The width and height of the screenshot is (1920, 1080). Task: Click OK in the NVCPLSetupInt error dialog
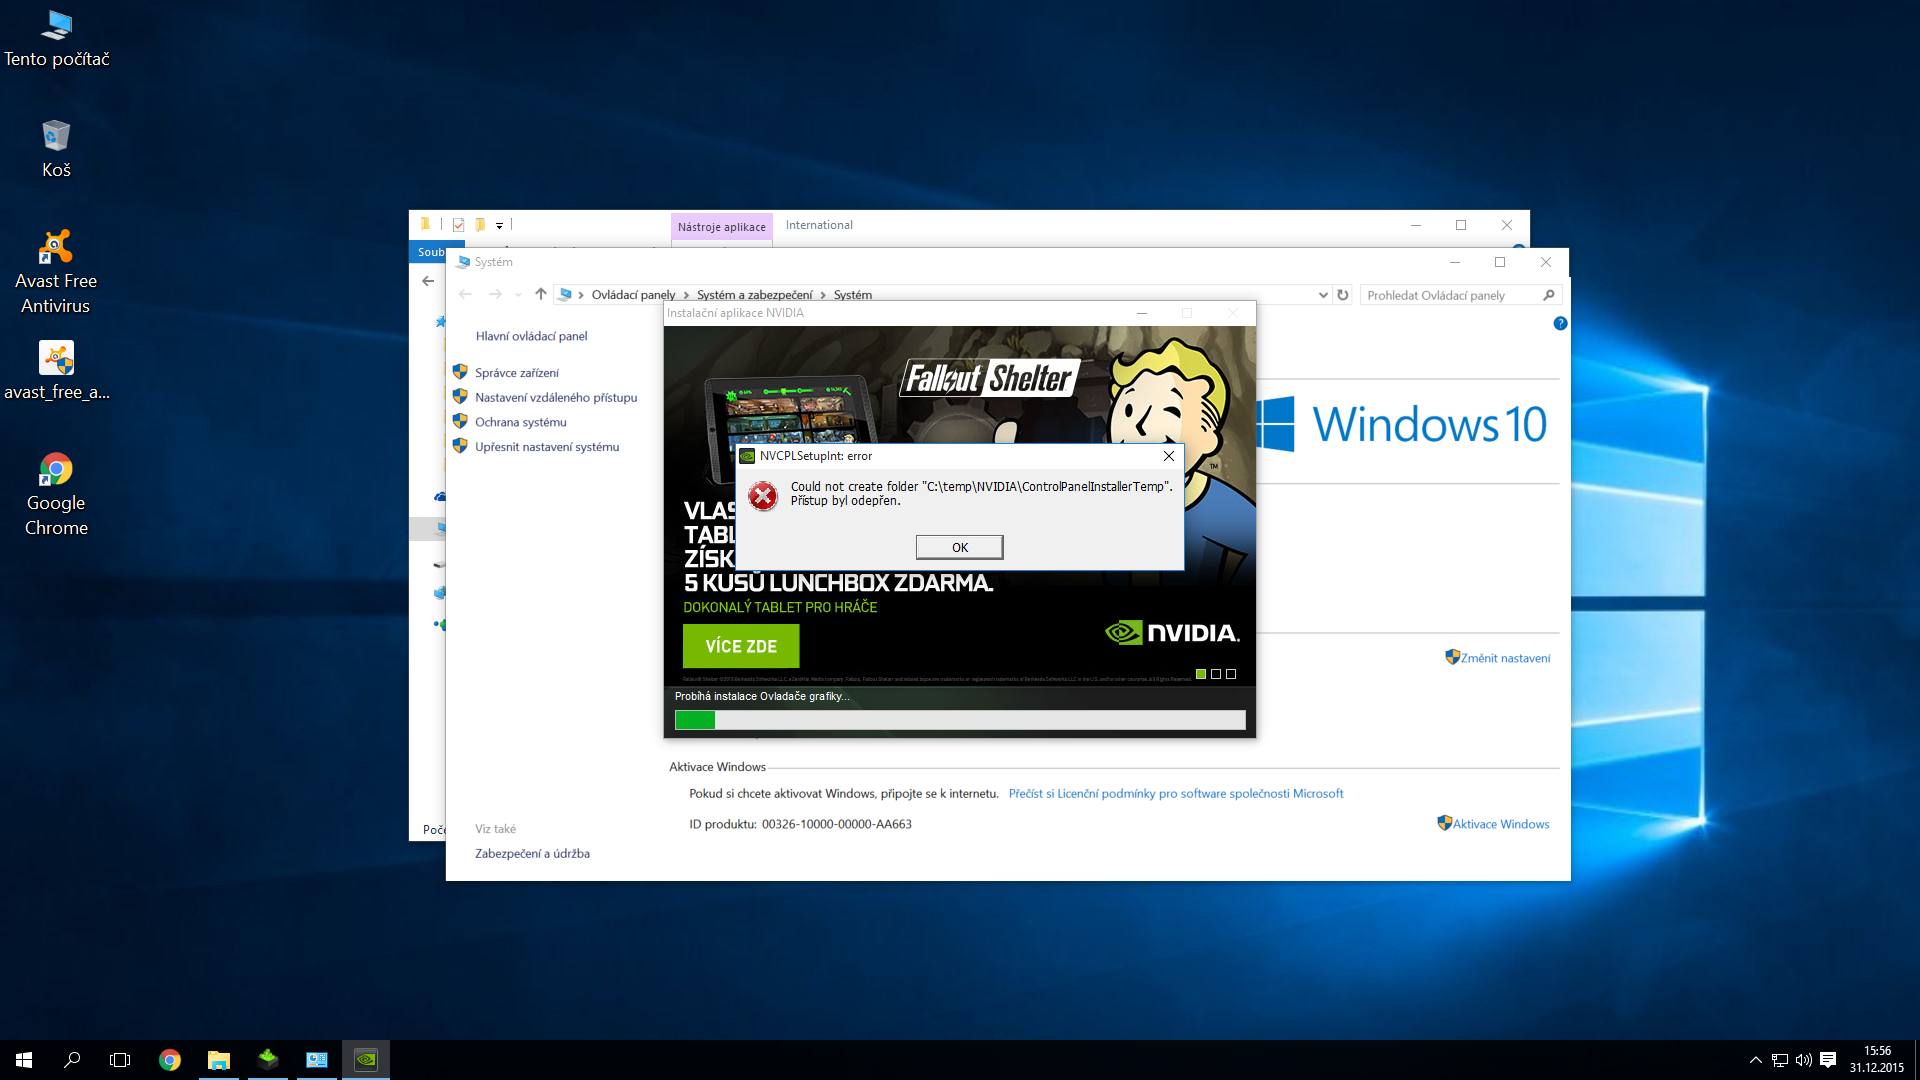[x=959, y=547]
